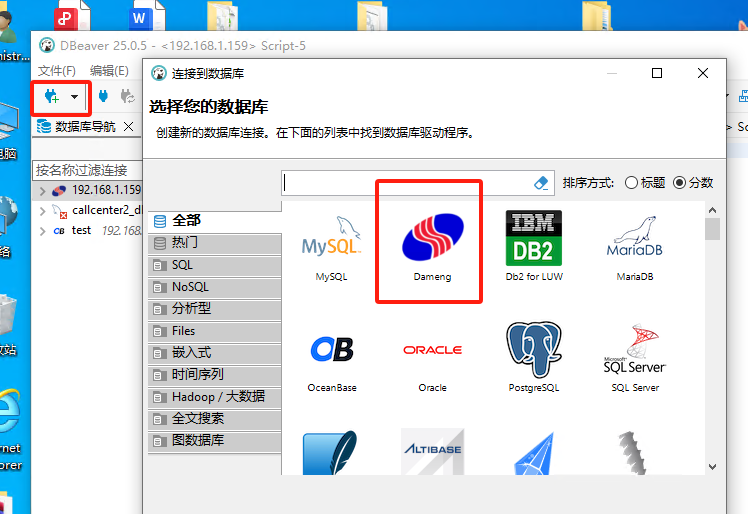The width and height of the screenshot is (748, 514).
Task: Select the 全部 category
Action: pyautogui.click(x=215, y=220)
